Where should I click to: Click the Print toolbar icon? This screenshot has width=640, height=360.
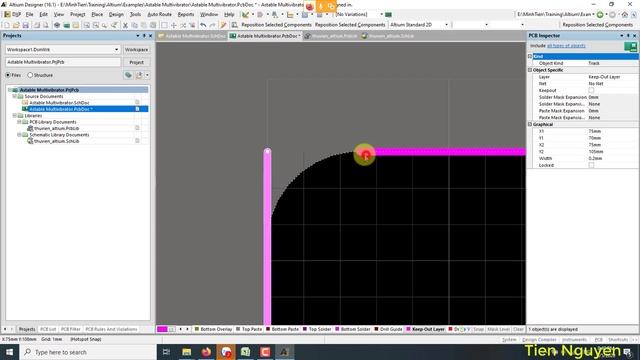coord(36,25)
